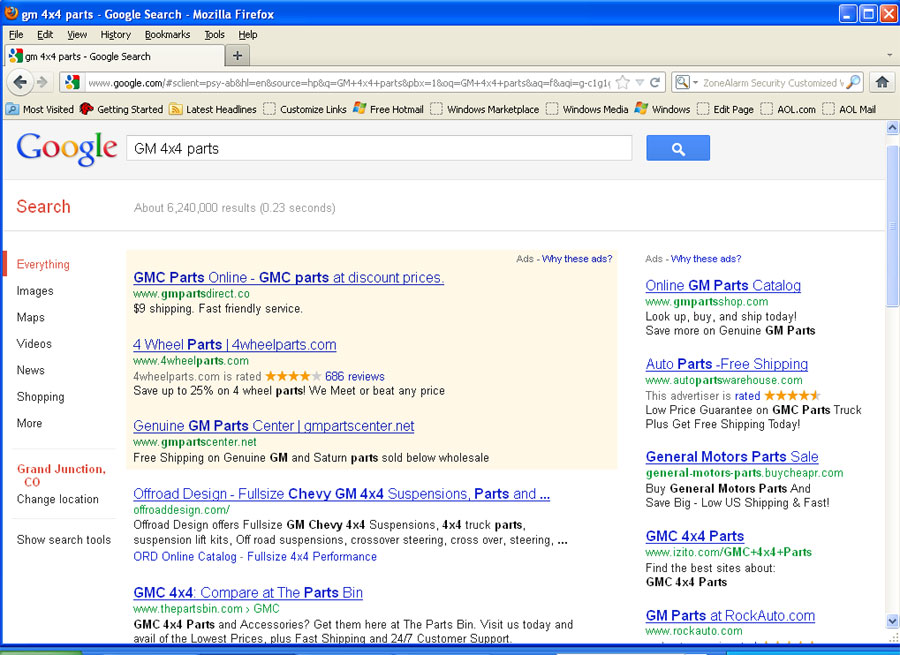
Task: Open the Tools menu
Action: [215, 34]
